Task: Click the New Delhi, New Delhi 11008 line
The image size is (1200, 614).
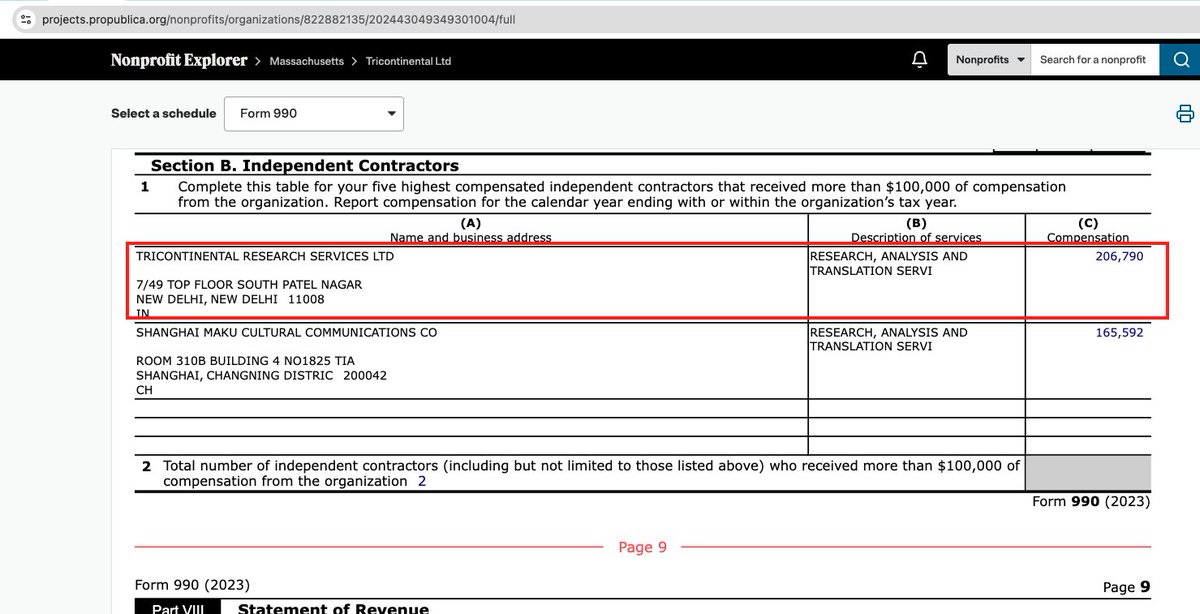Action: coord(230,299)
